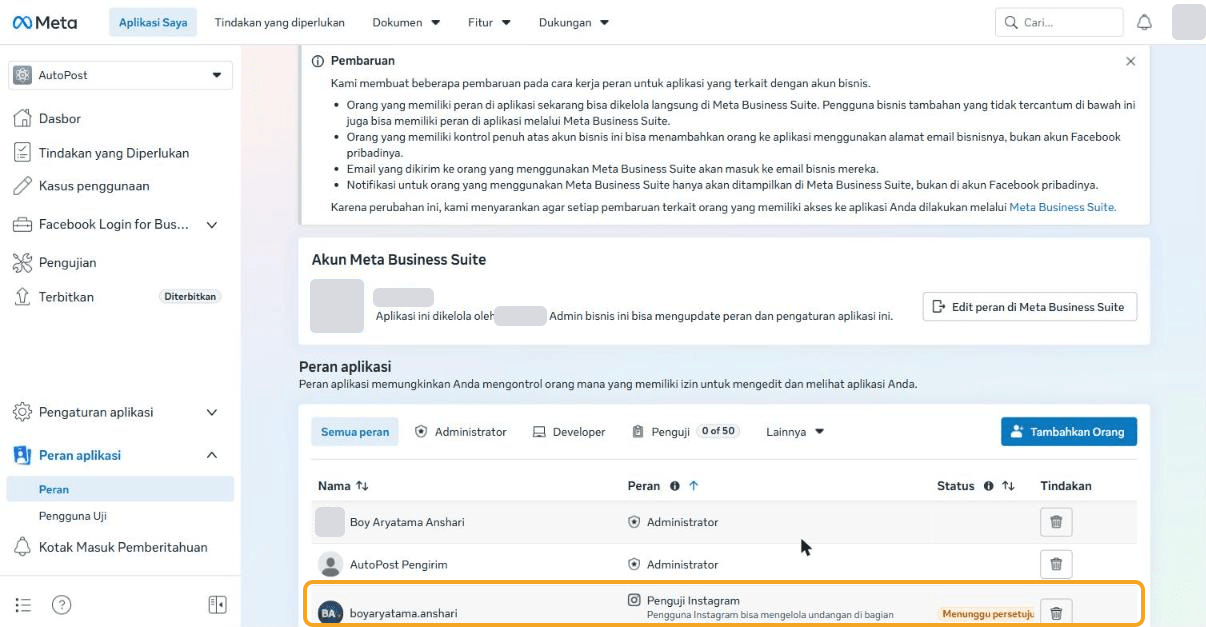Click the Status column info icon
Viewport: 1206px width, 627px height.
coord(989,486)
